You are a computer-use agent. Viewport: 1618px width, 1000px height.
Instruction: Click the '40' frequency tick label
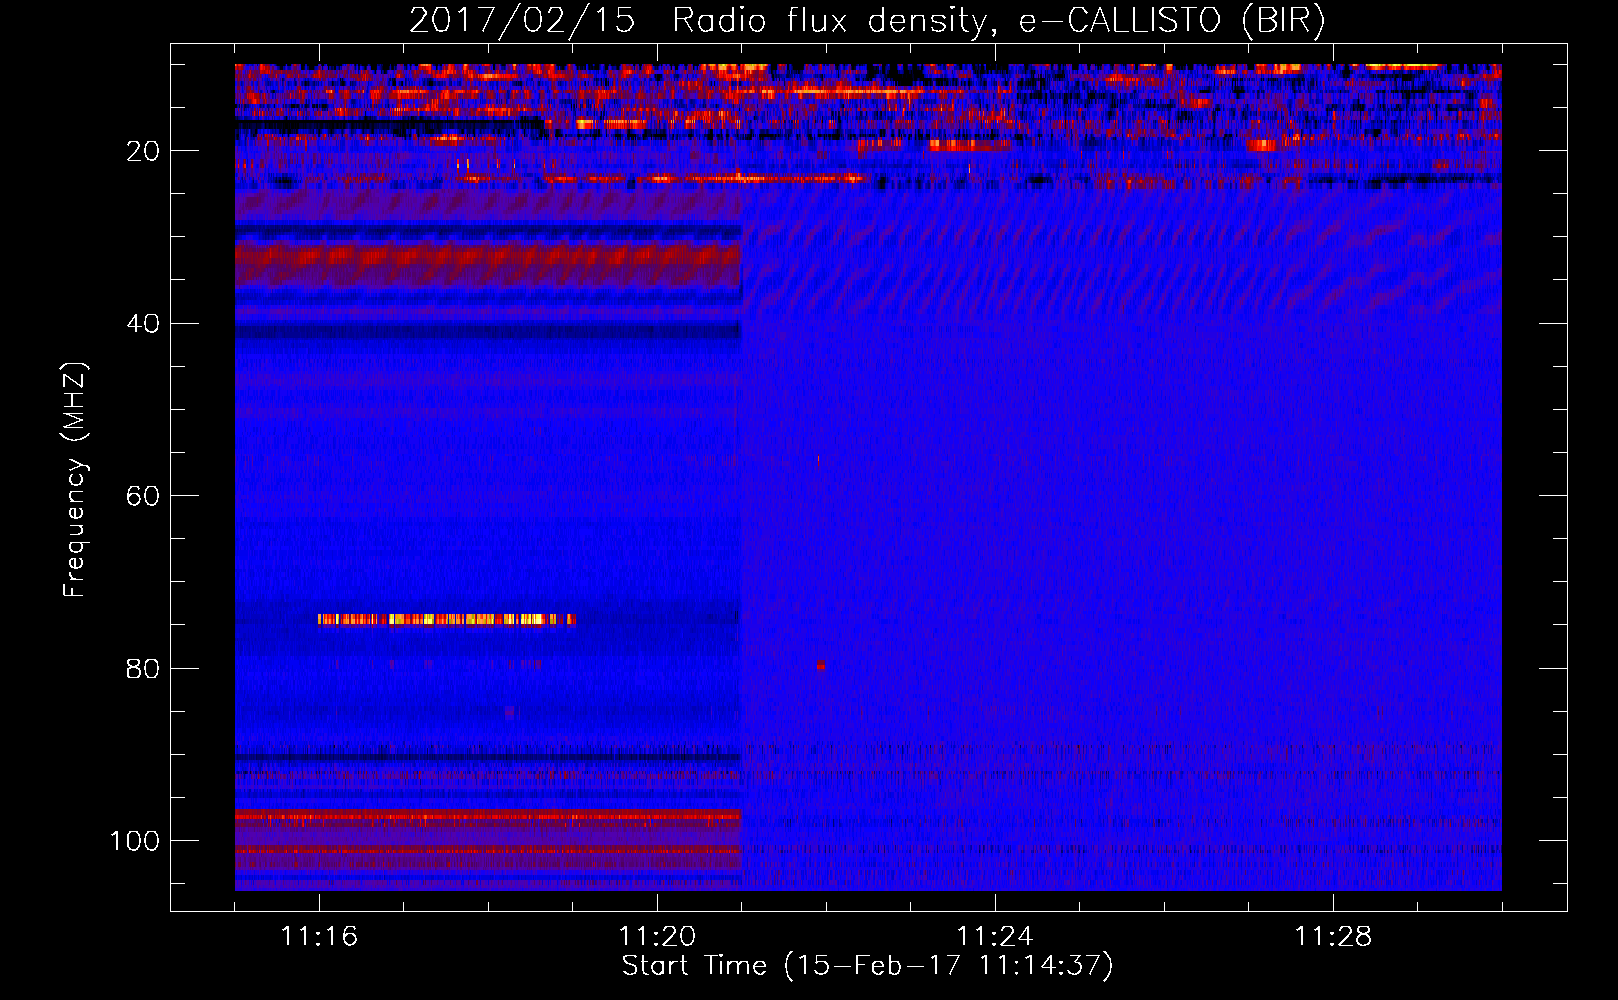144,324
